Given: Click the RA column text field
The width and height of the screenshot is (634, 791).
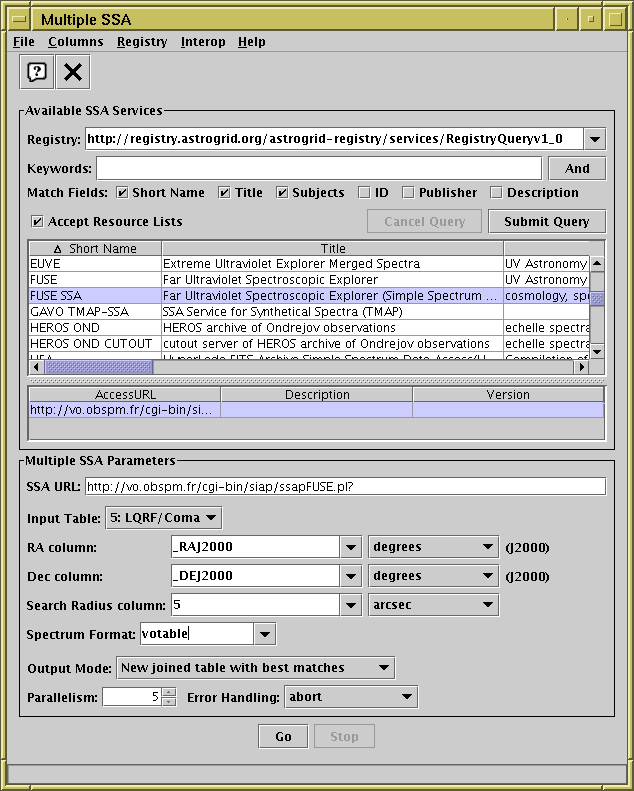Looking at the screenshot, I should pos(255,547).
